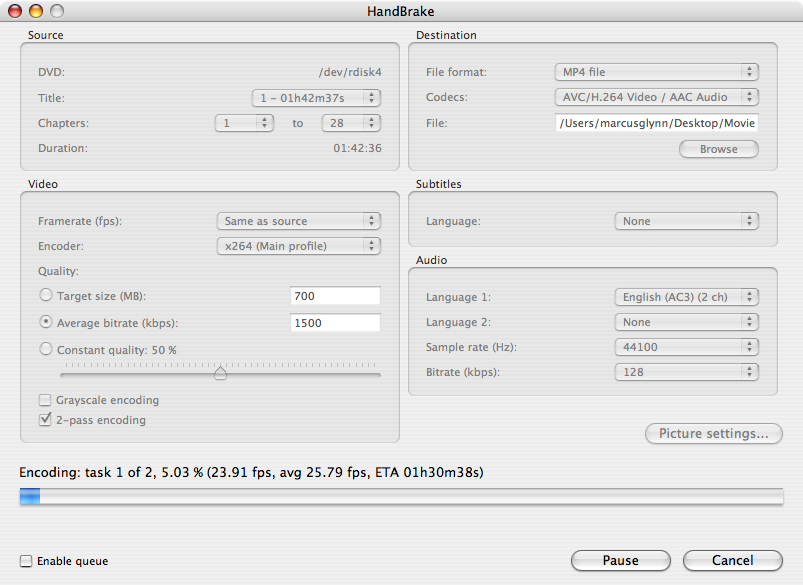This screenshot has width=803, height=585.
Task: Disable 2-pass encoding checkbox
Action: 46,420
